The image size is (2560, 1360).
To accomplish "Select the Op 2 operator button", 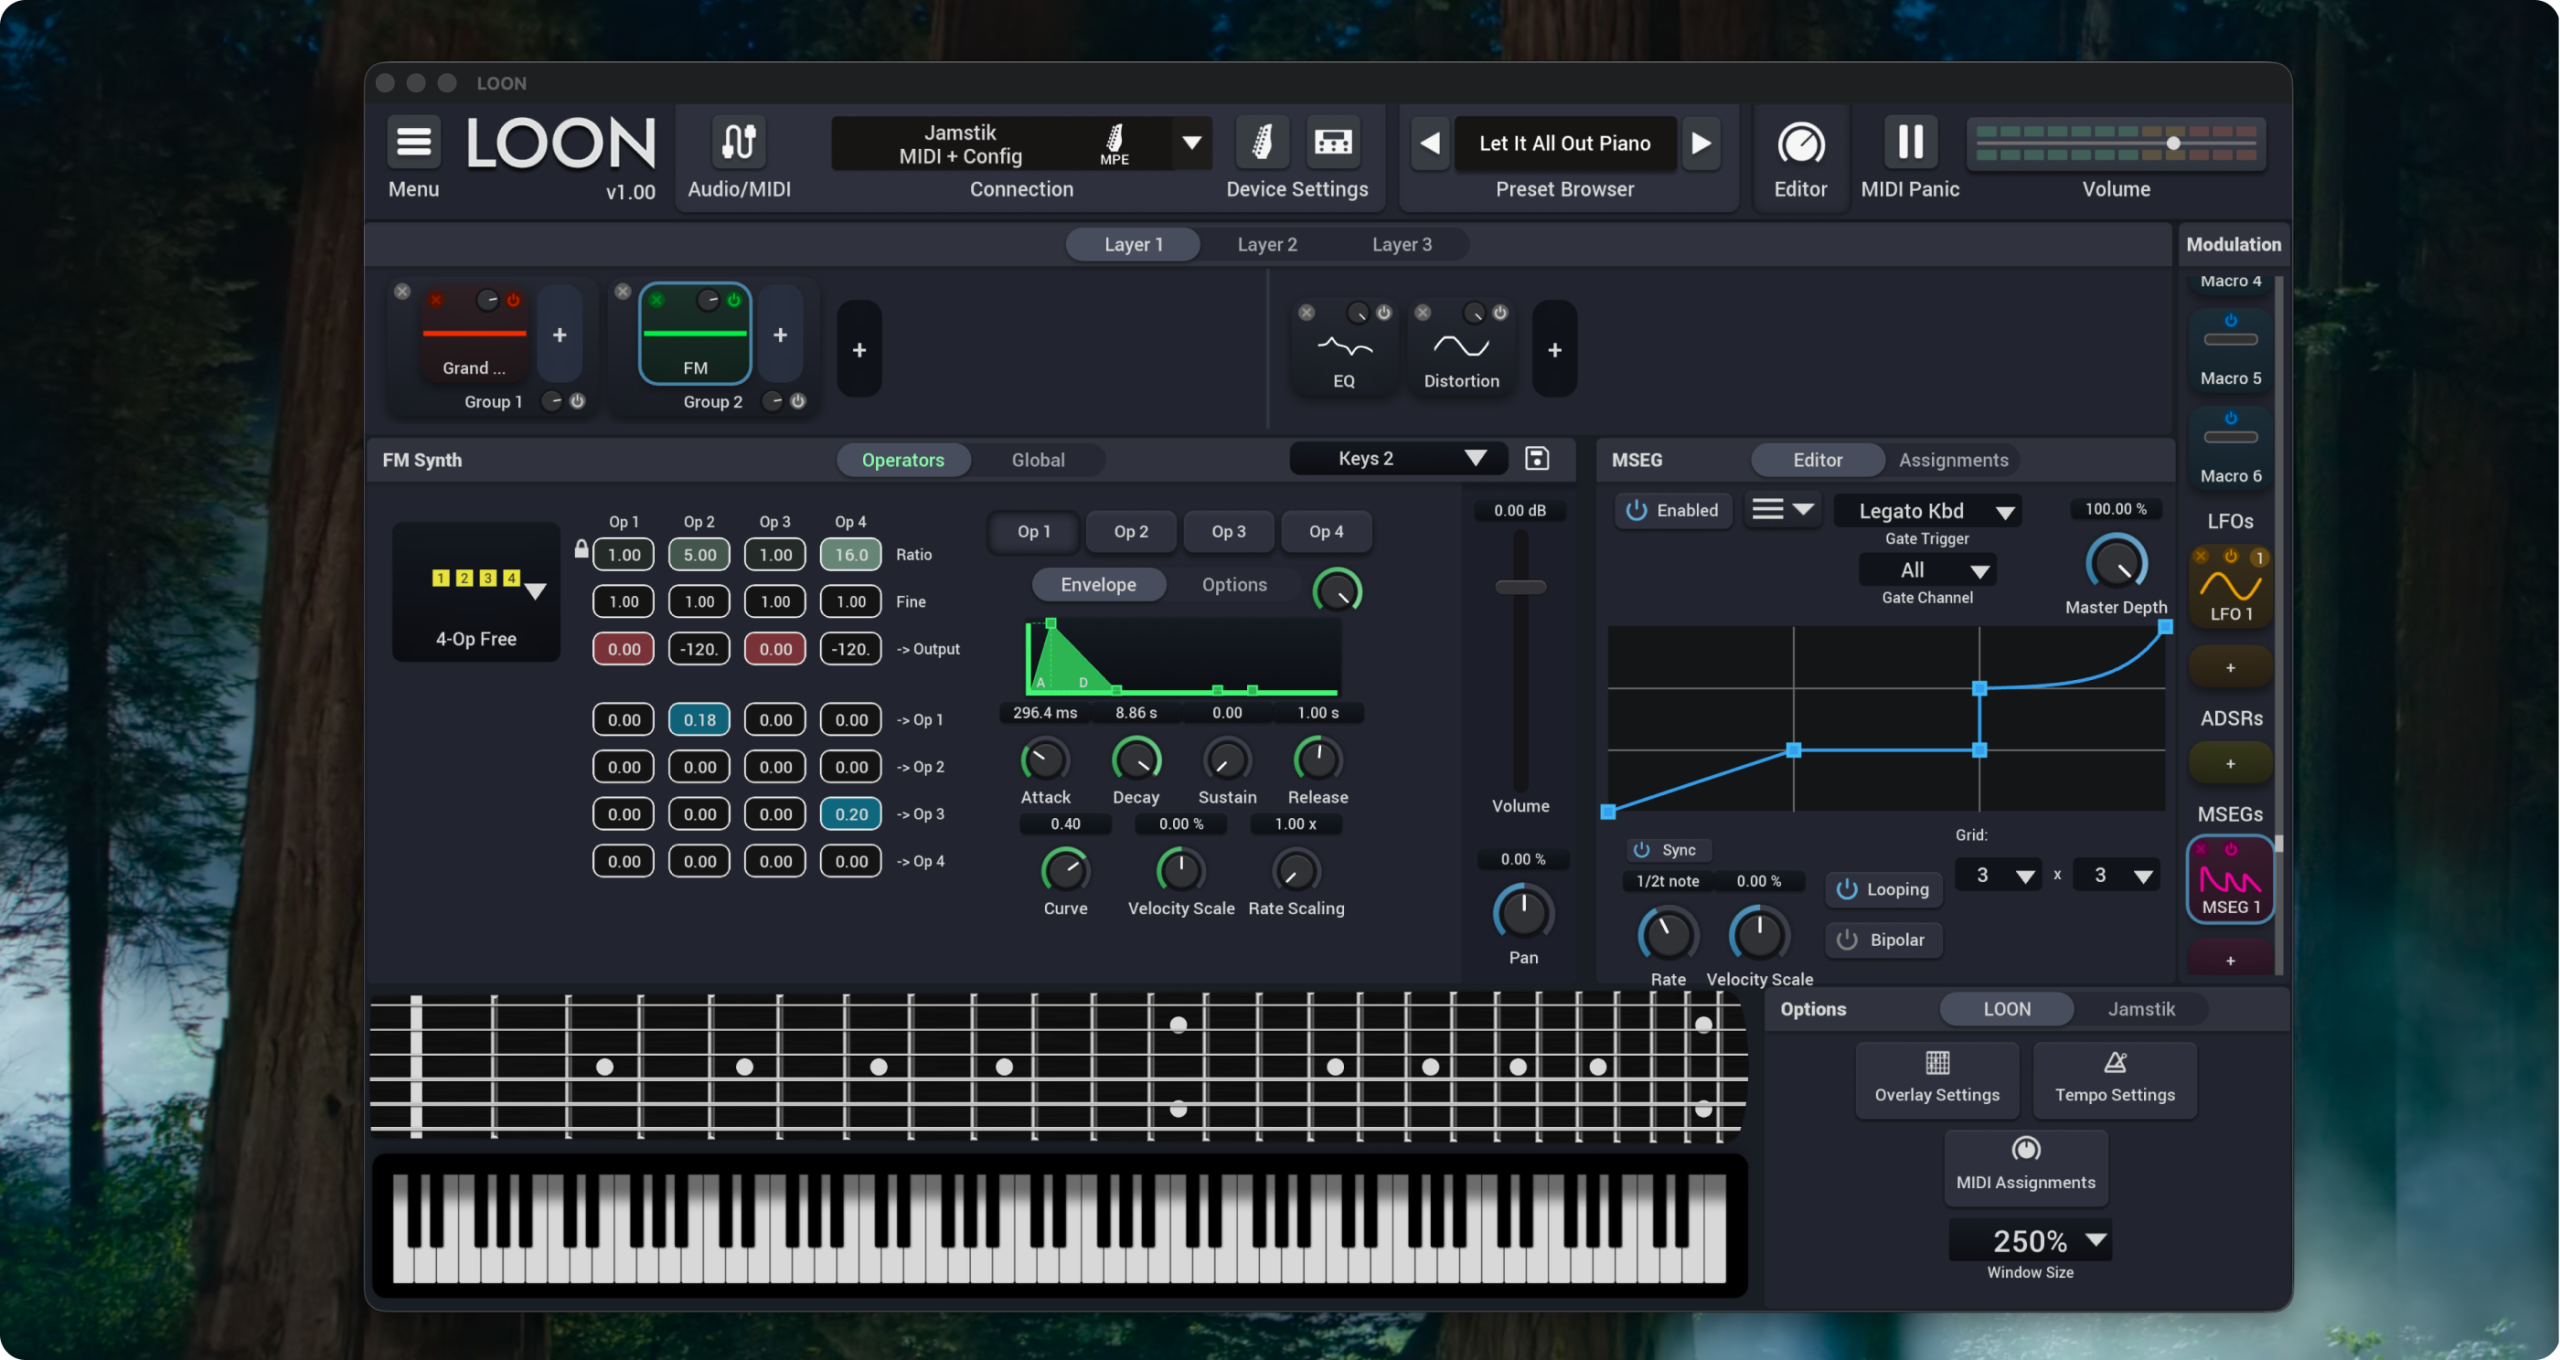I will click(x=1130, y=532).
